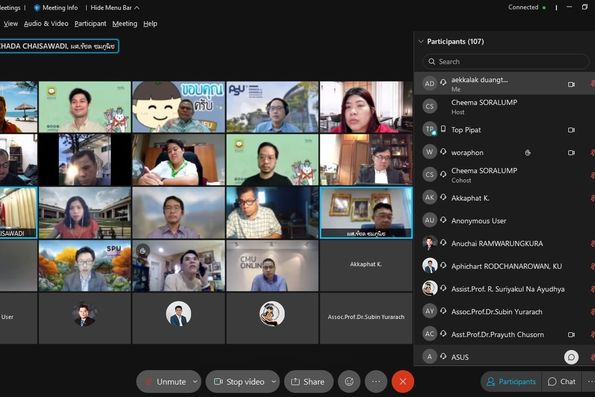Toggle the Stop video button
The image size is (595, 397).
(239, 381)
